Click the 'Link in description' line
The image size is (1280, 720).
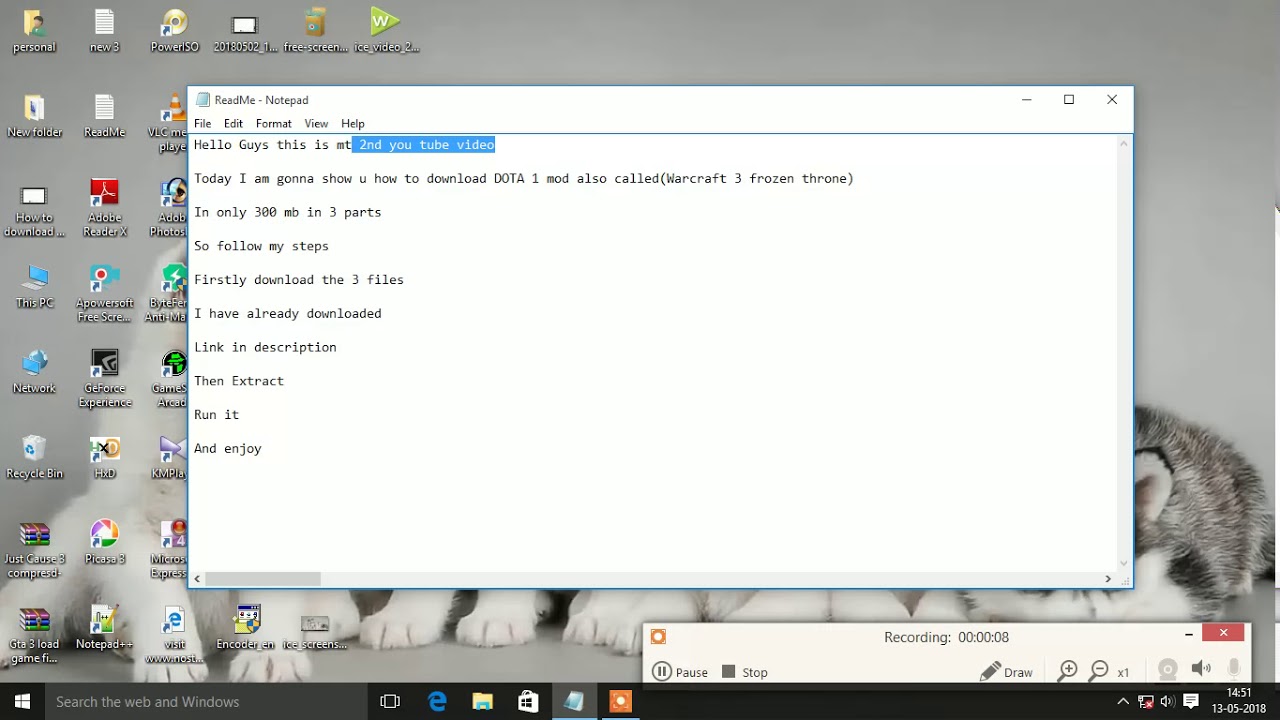point(265,347)
